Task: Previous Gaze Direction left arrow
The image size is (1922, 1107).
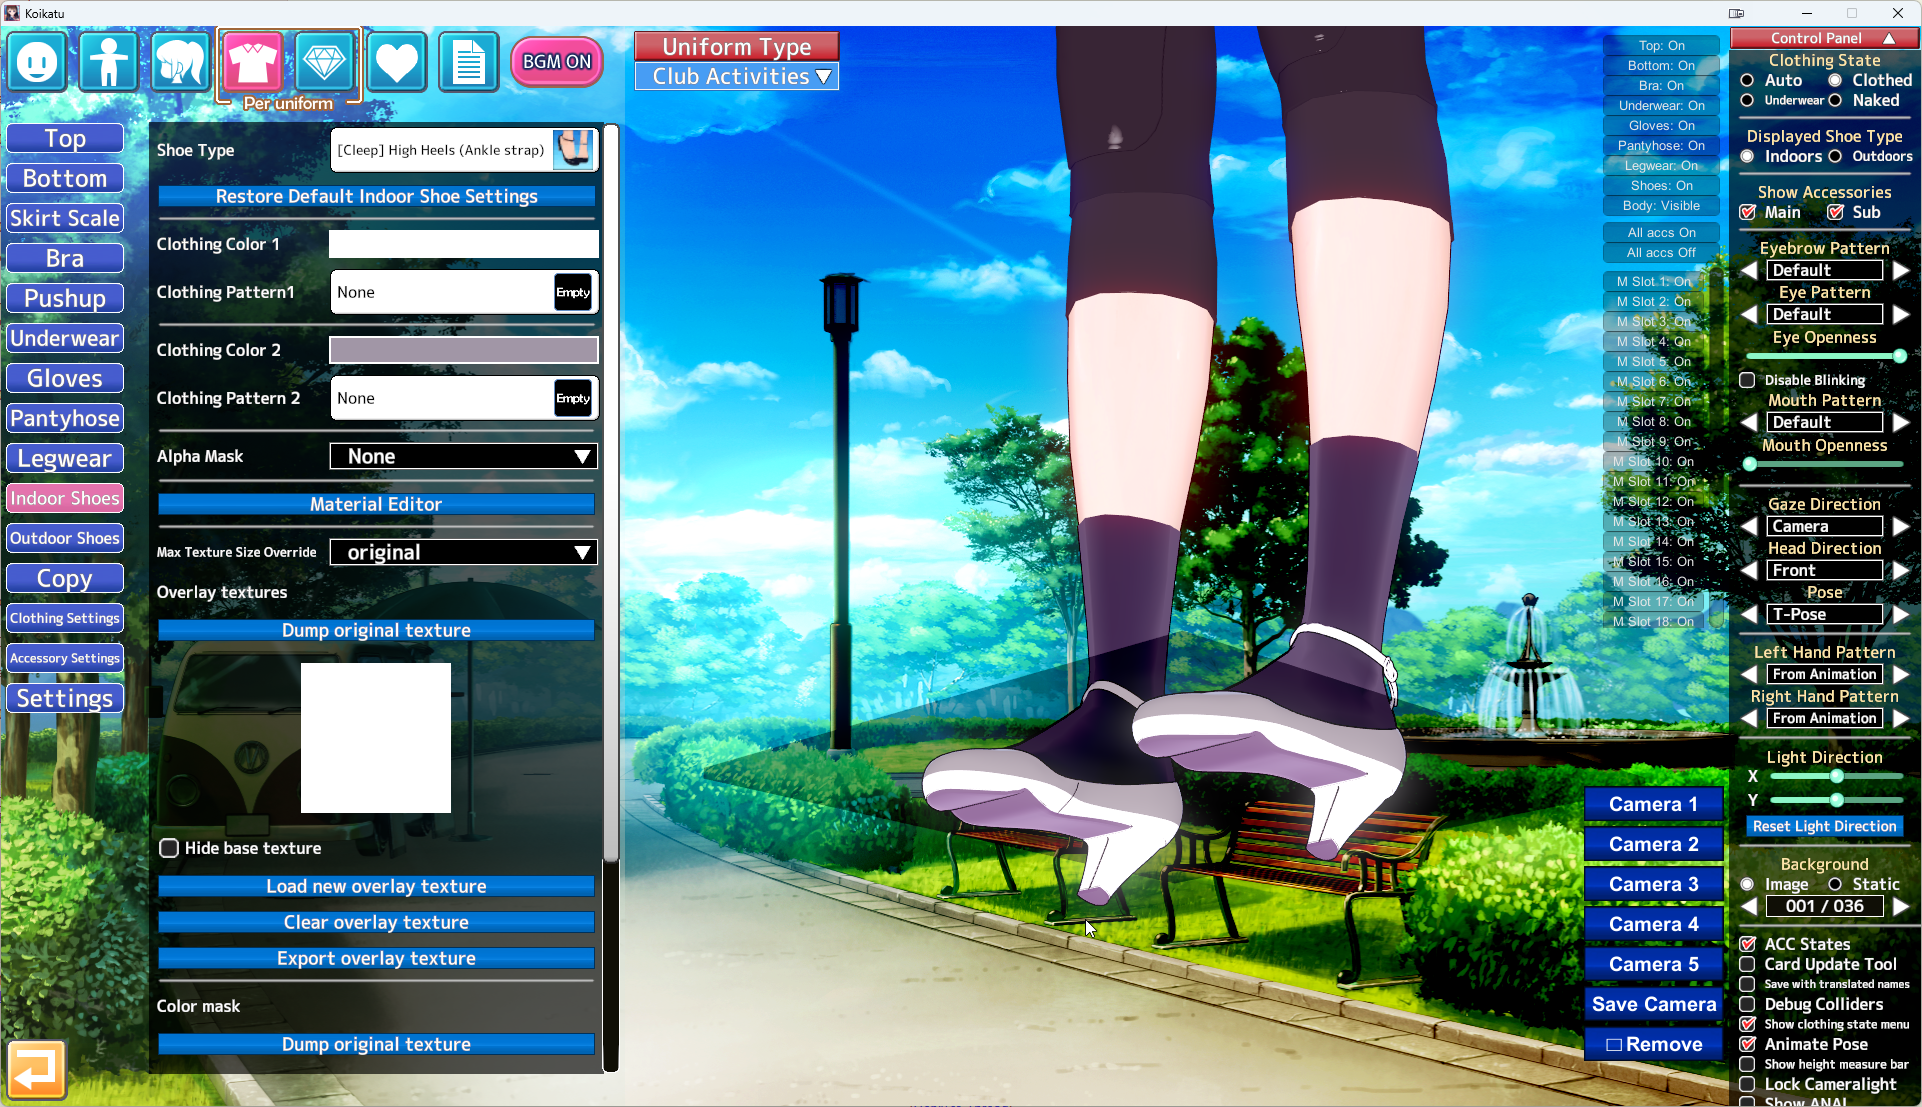Action: [x=1749, y=526]
